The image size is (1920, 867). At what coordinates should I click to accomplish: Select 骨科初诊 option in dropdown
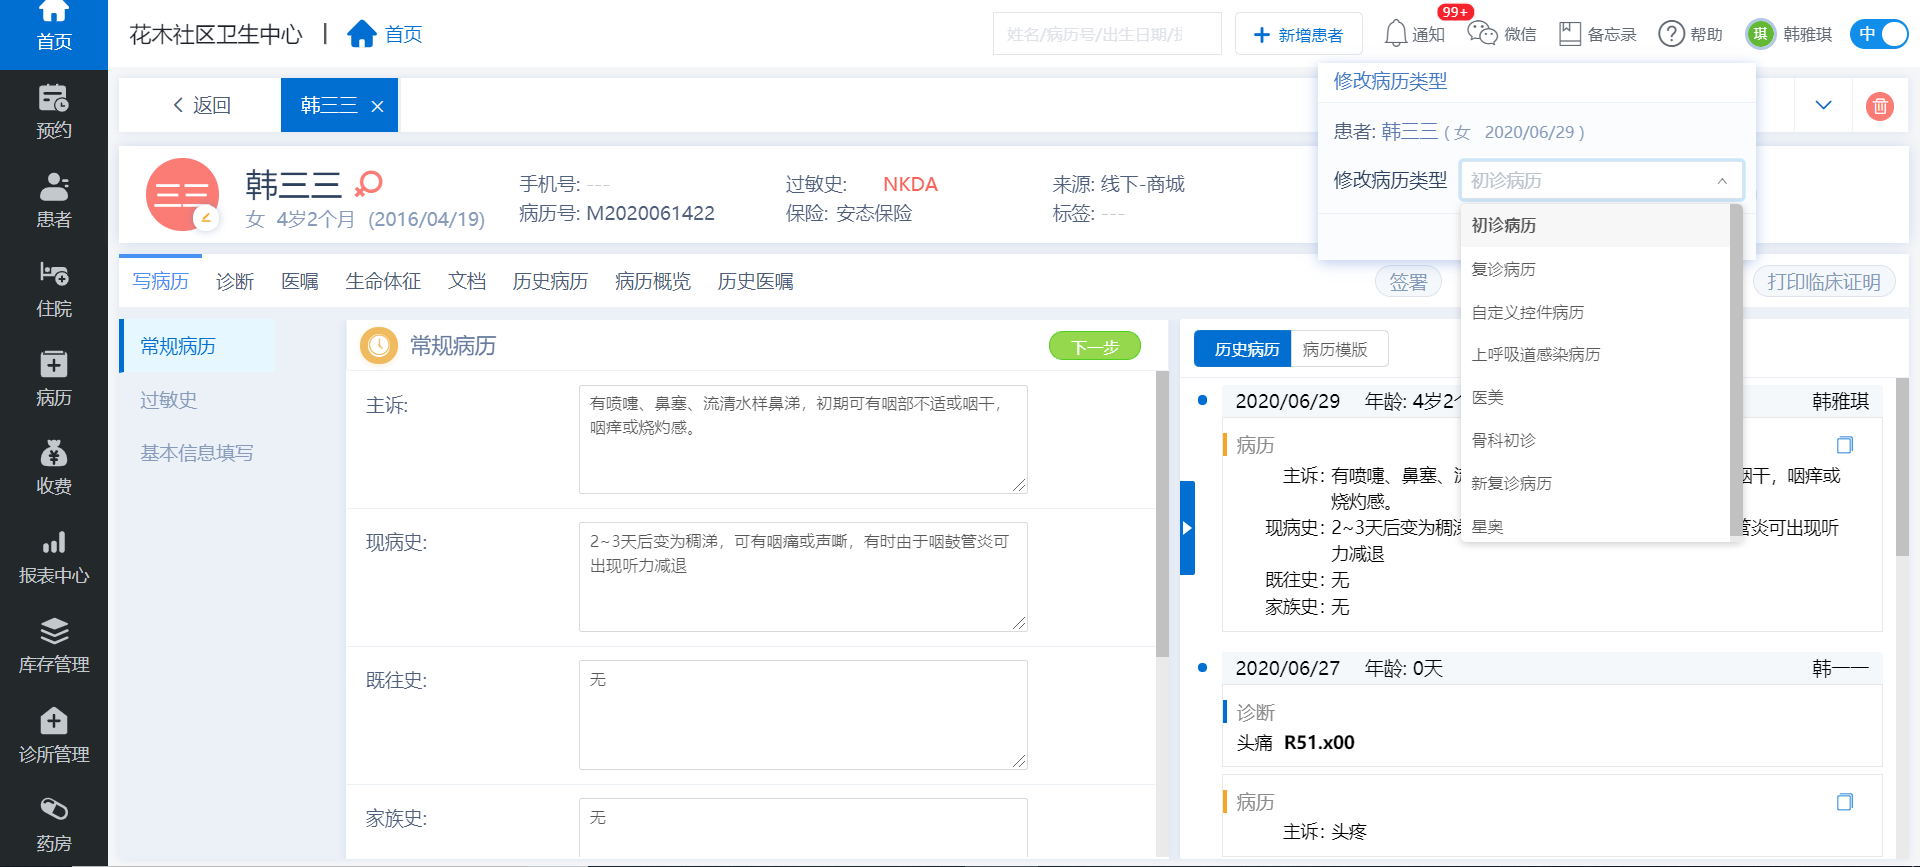point(1595,440)
